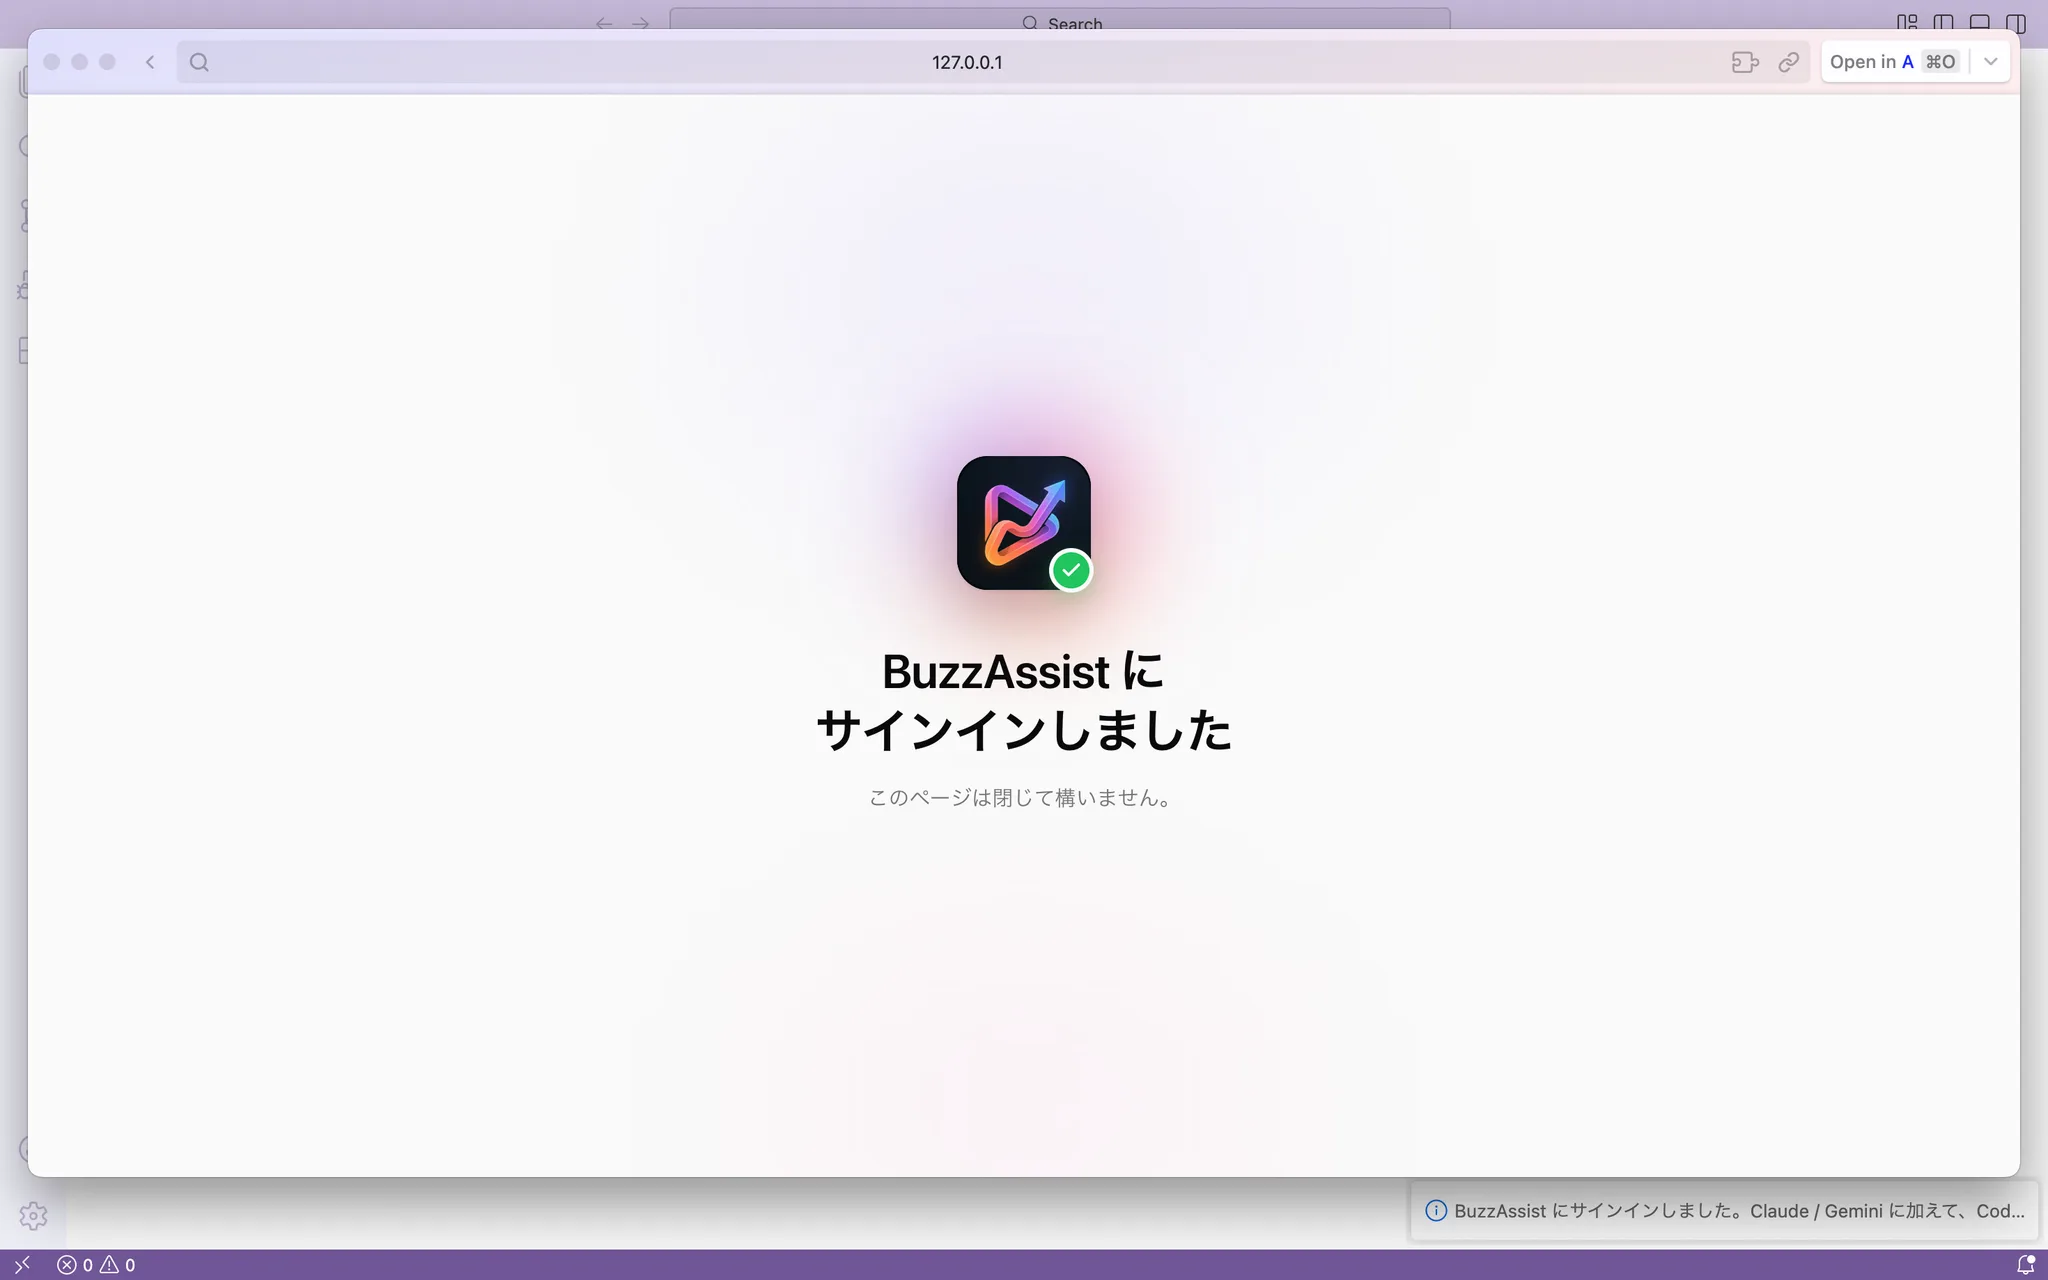Expand the Open in dropdown arrow
This screenshot has height=1280, width=2048.
pos(1991,62)
